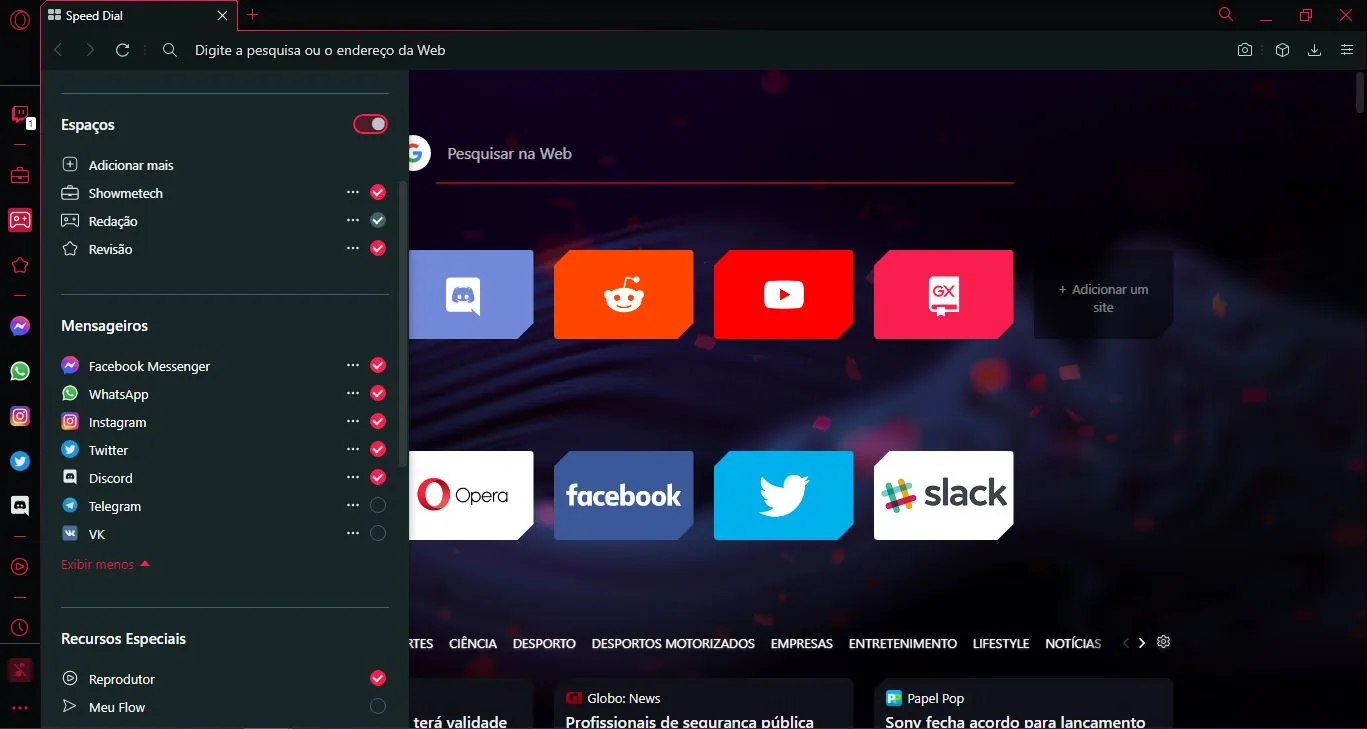
Task: Select the Redação workspace icon in sidebar
Action: pyautogui.click(x=20, y=220)
